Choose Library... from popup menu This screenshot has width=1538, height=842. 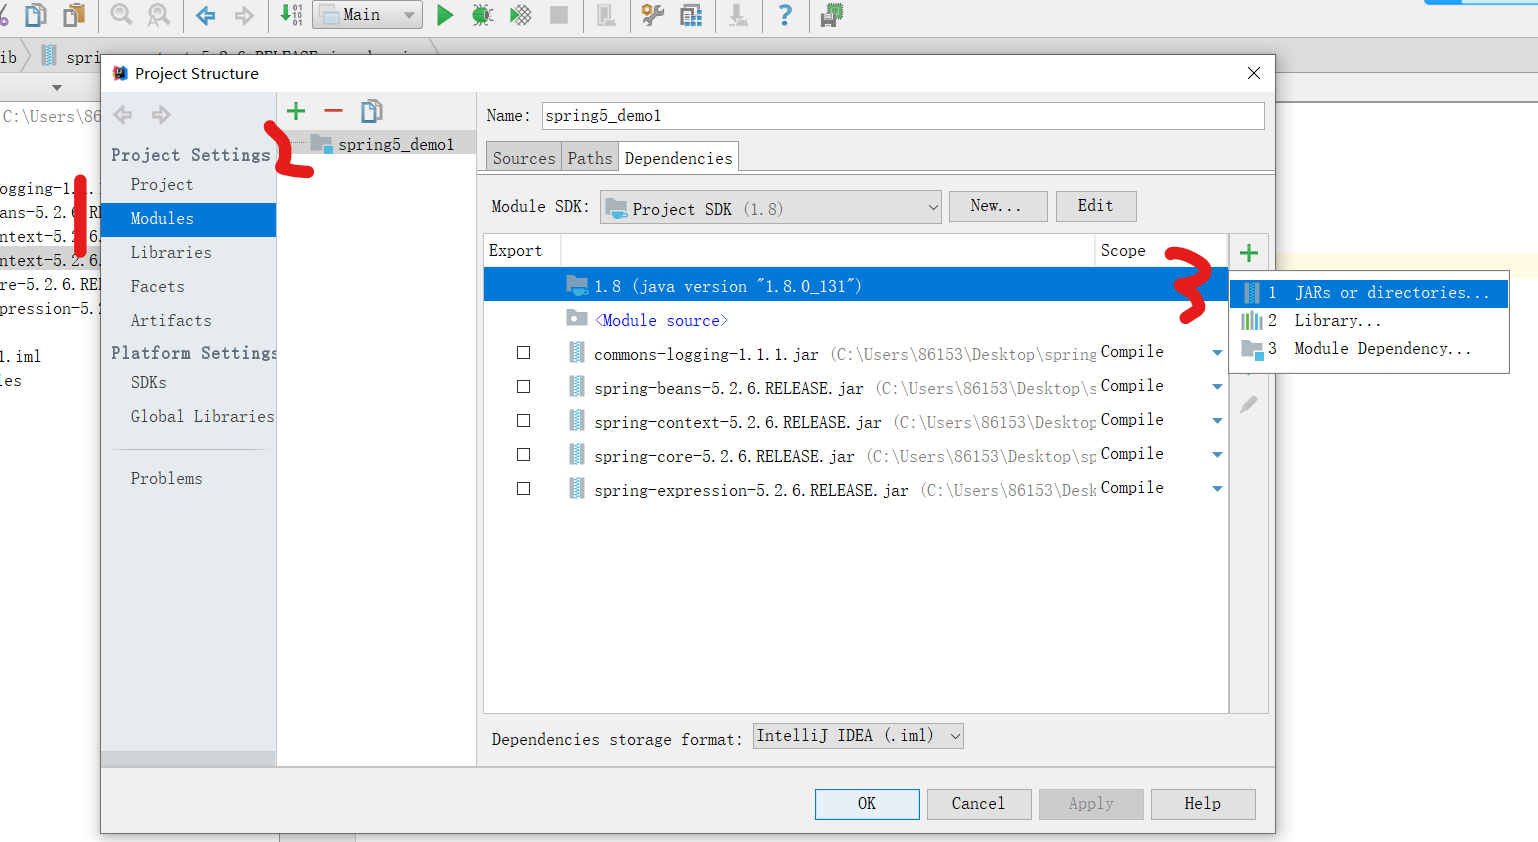tap(1369, 321)
